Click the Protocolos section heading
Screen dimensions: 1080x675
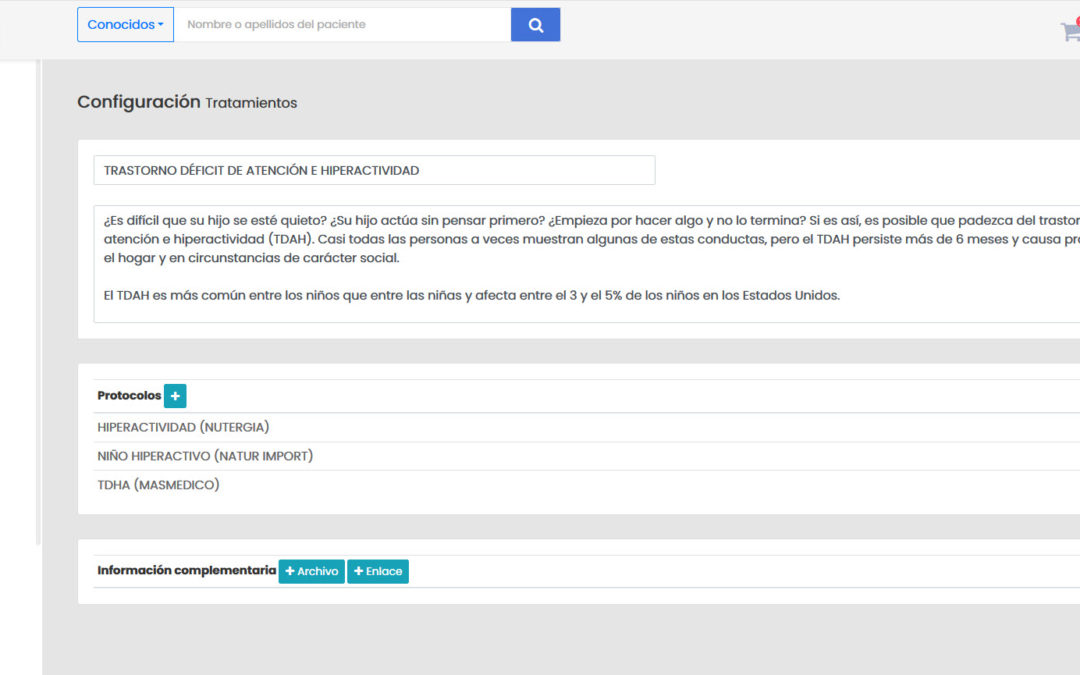pos(129,395)
